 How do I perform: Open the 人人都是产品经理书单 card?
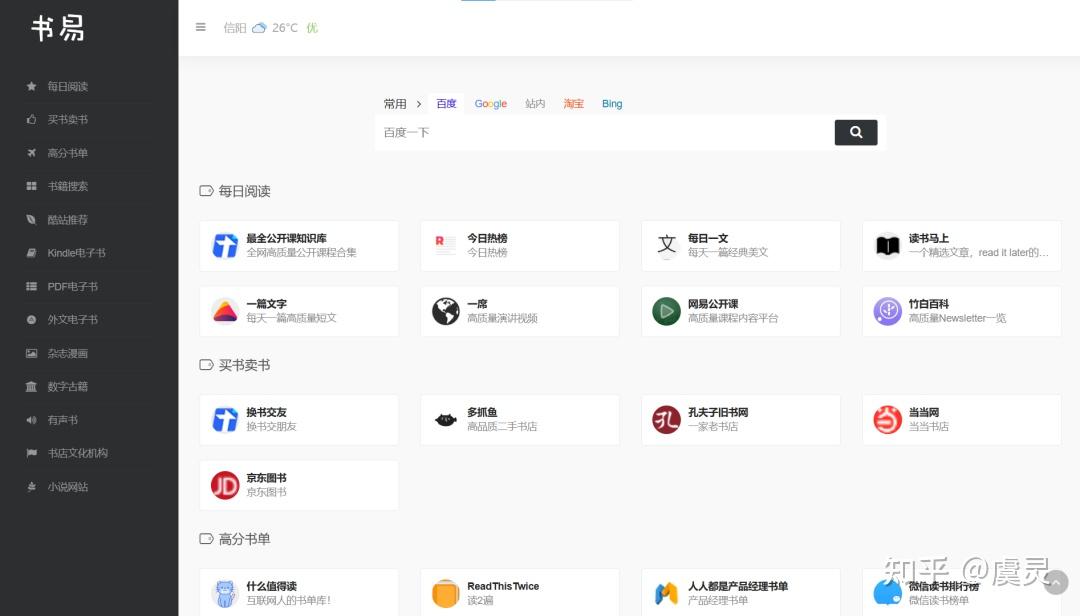[740, 593]
